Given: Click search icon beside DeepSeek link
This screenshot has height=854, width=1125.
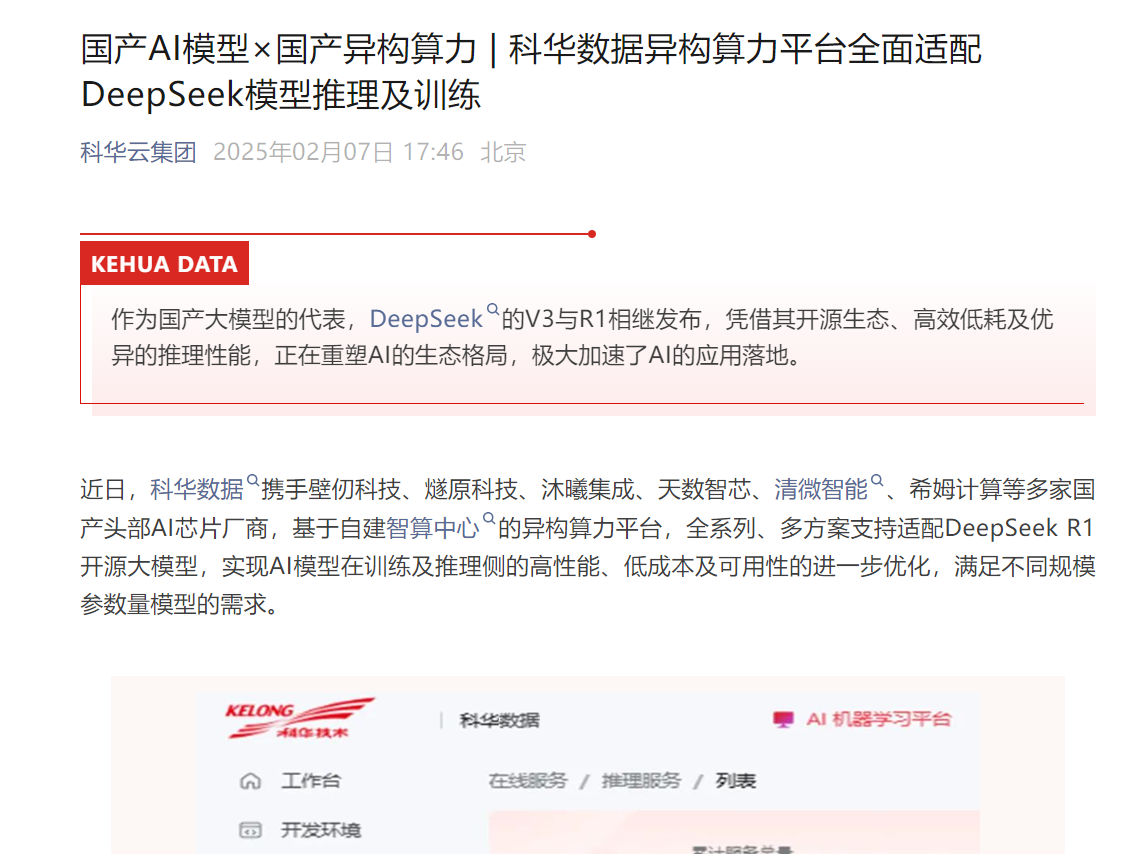Looking at the screenshot, I should click(x=493, y=310).
